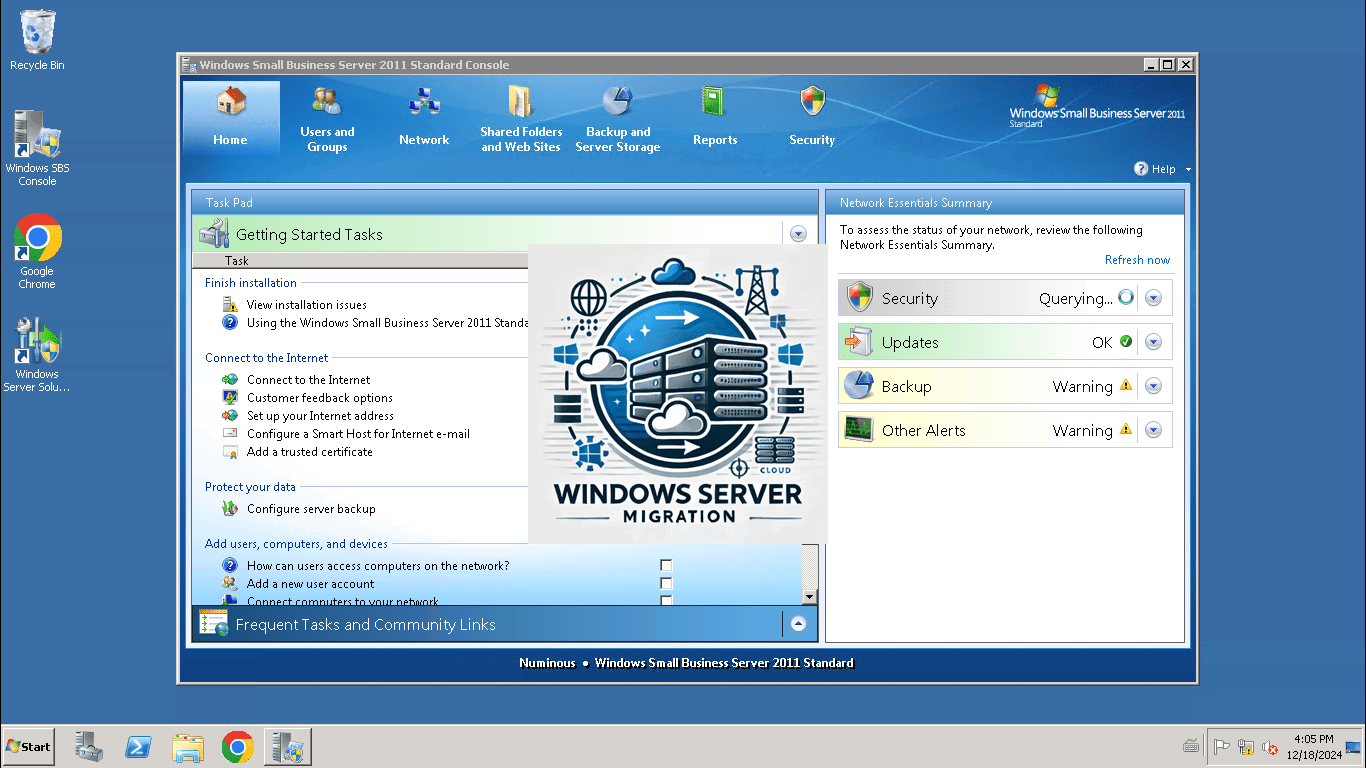Viewport: 1366px width, 768px height.
Task: Open Add a trusted certificate task
Action: tap(310, 452)
